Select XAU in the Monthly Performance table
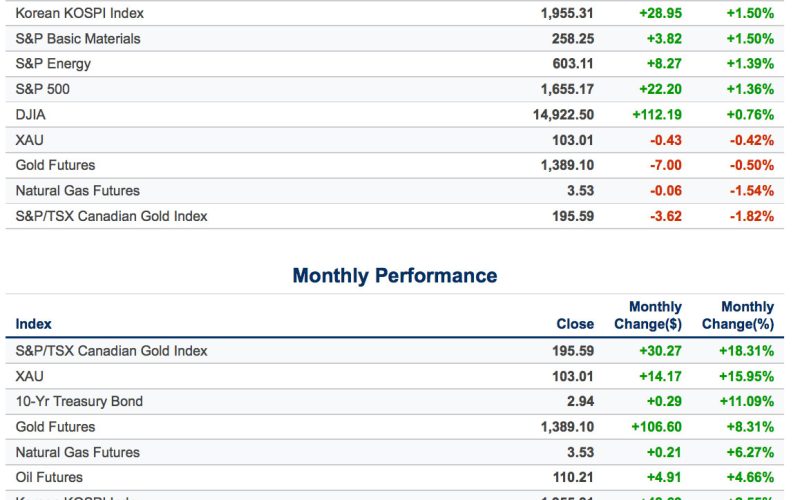800x500 pixels. [x=30, y=376]
